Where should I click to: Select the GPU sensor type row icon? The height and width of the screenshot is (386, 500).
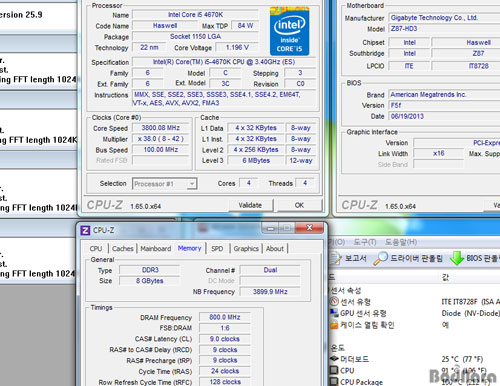coord(334,313)
